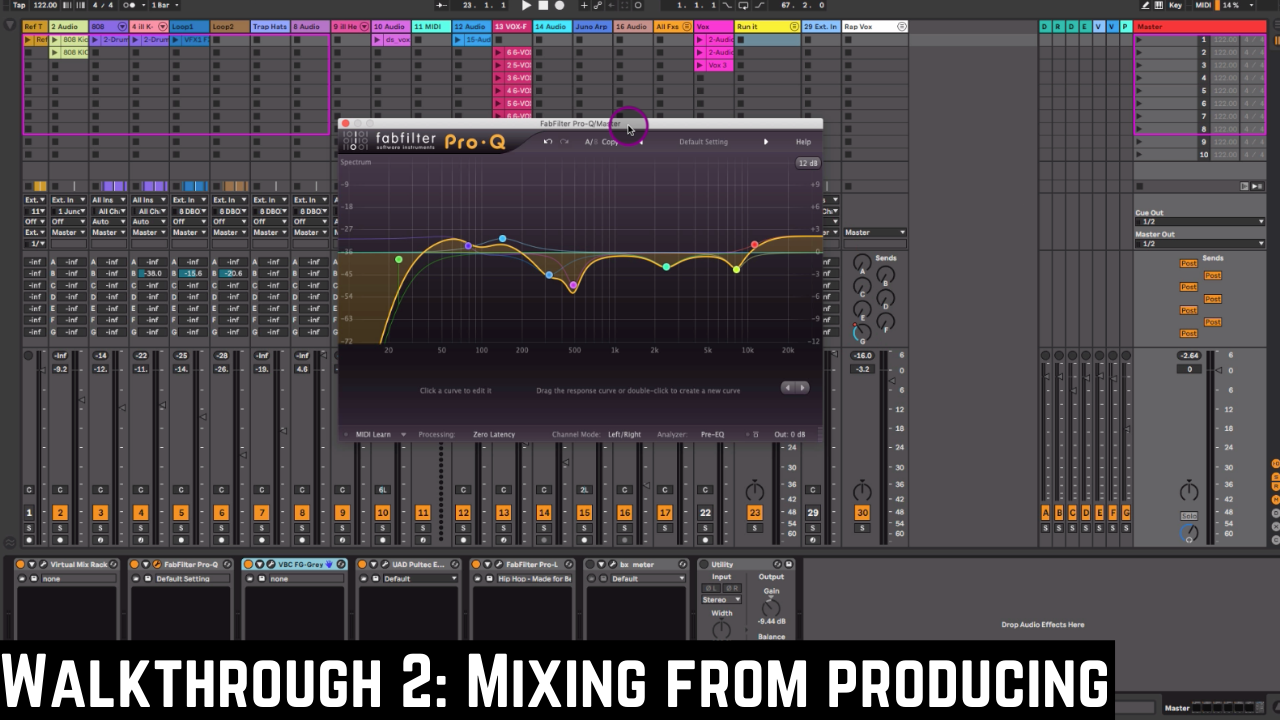1280x720 pixels.
Task: Adjust the Pro-Q Out 0 dB gain
Action: pyautogui.click(x=790, y=434)
